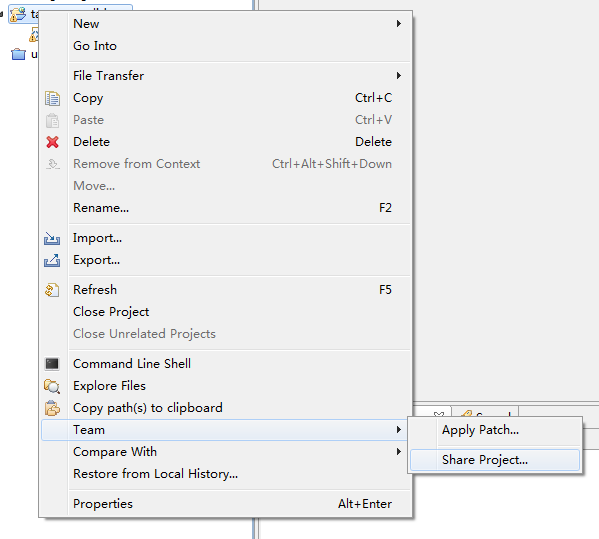Select the blue folder project in tree

coord(18,54)
